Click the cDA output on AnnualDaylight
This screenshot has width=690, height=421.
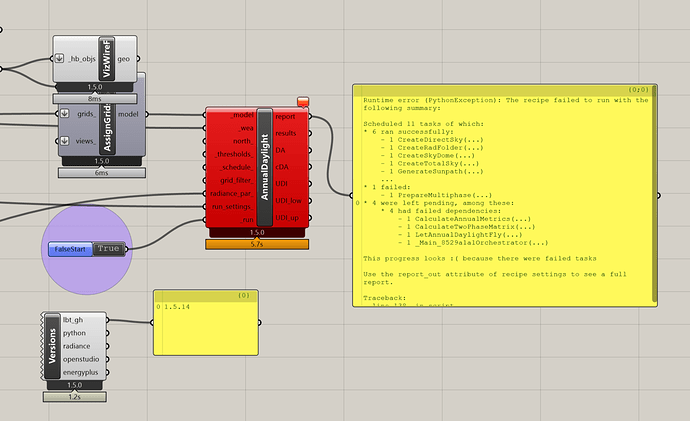[282, 167]
